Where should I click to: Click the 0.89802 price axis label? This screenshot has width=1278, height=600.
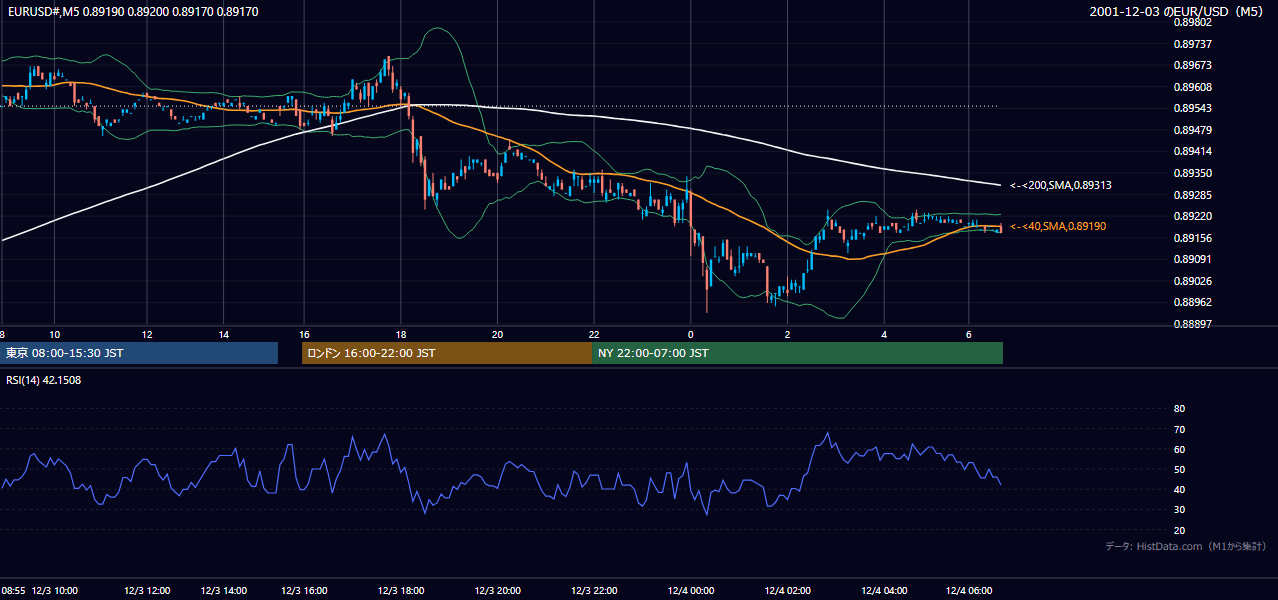pos(1193,22)
